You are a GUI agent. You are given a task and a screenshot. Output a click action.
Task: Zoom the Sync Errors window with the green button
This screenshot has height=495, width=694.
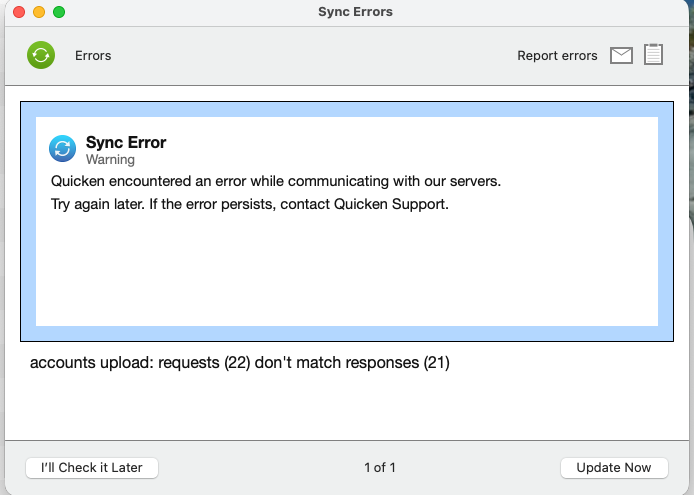pyautogui.click(x=59, y=12)
